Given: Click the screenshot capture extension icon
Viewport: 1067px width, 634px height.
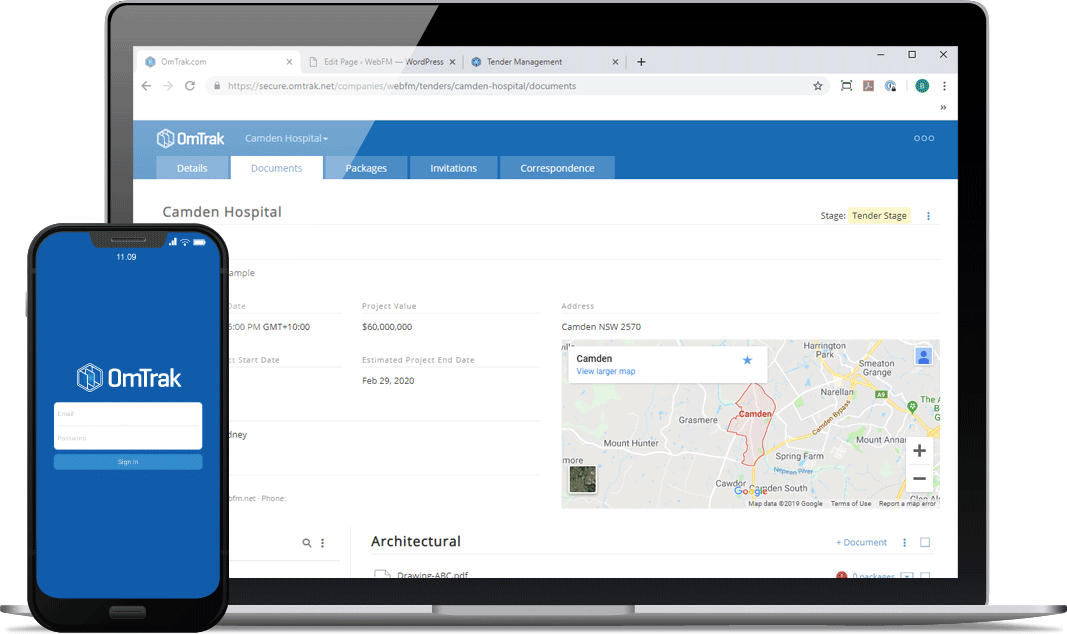Looking at the screenshot, I should point(847,86).
